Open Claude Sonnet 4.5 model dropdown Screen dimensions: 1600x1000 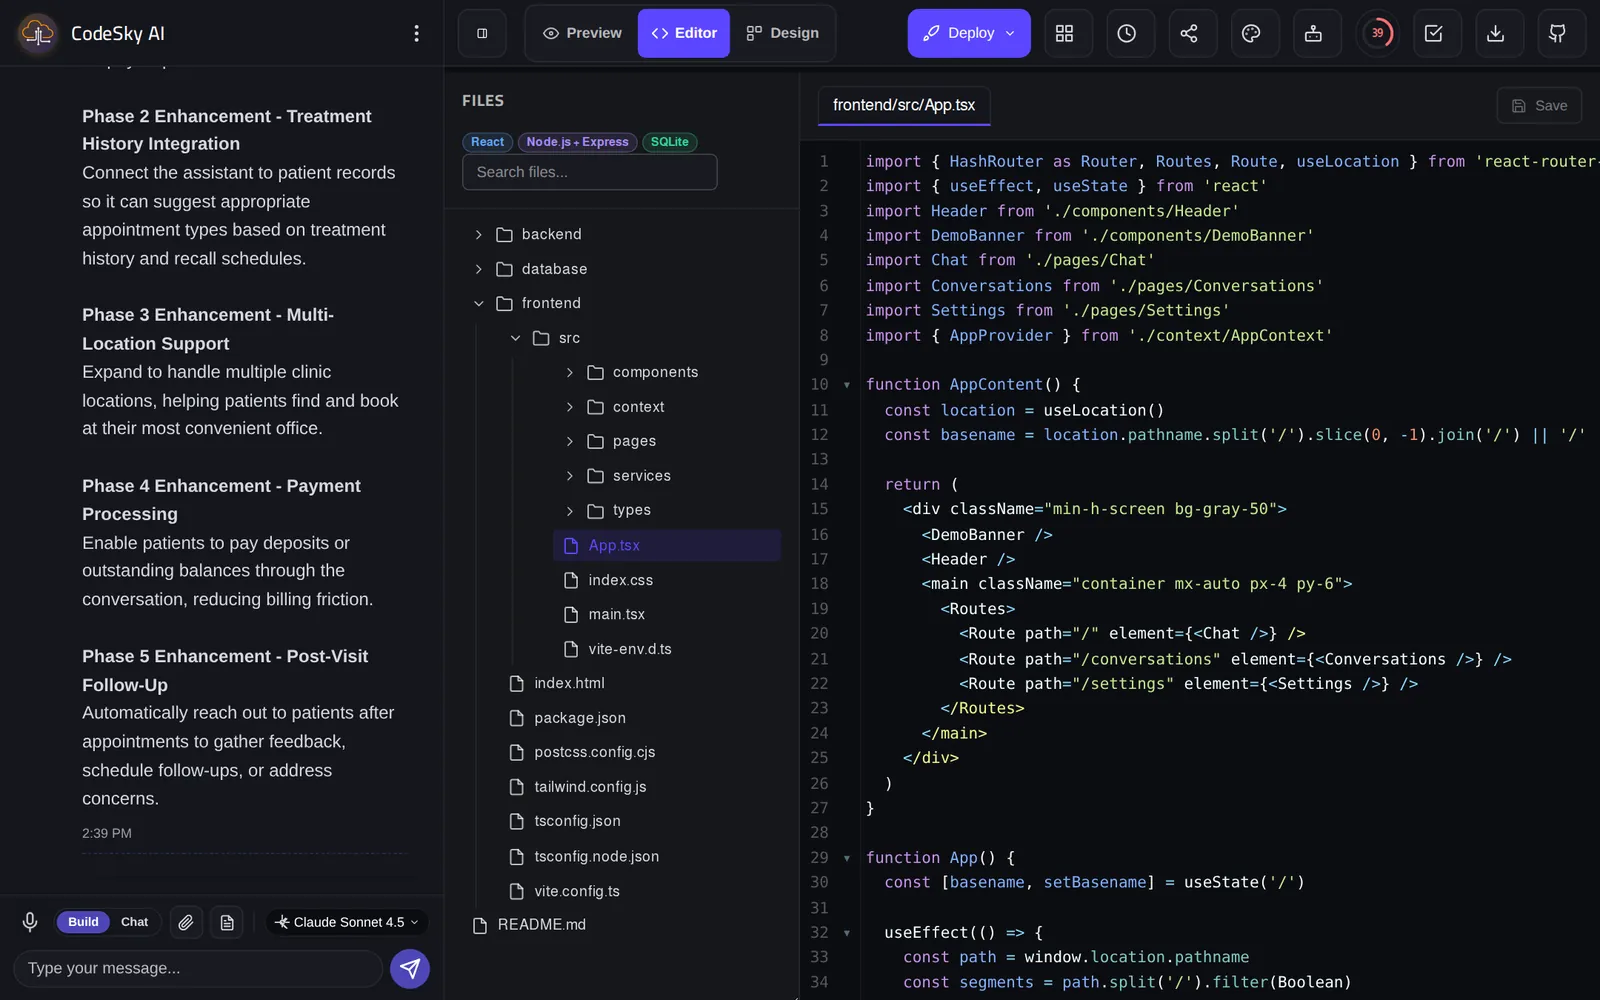(x=346, y=922)
